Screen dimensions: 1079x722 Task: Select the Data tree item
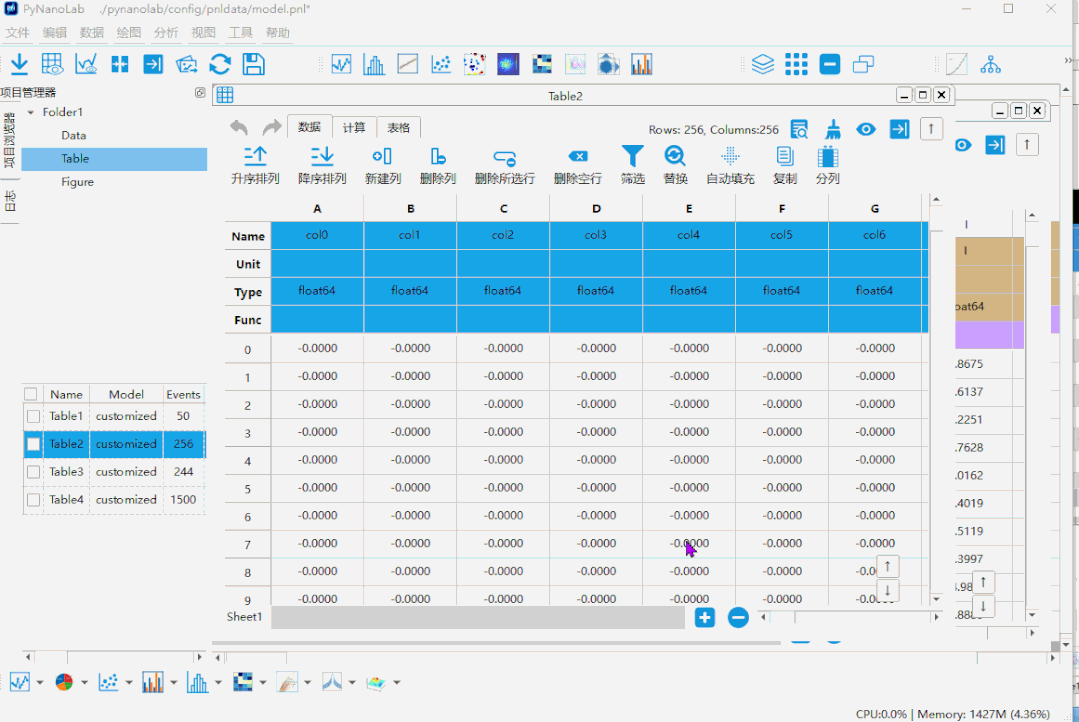[74, 135]
